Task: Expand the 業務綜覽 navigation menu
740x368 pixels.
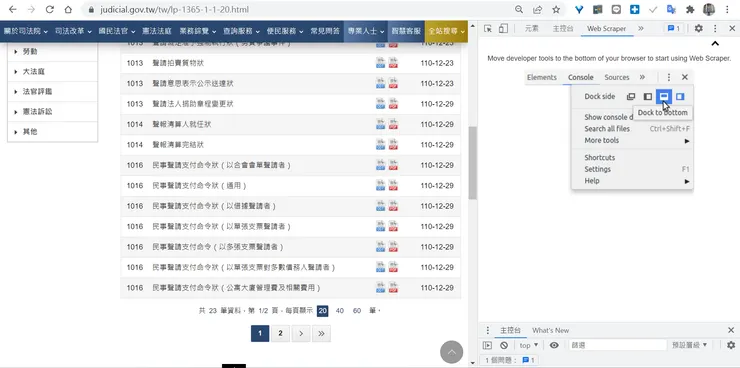Action: click(x=198, y=31)
